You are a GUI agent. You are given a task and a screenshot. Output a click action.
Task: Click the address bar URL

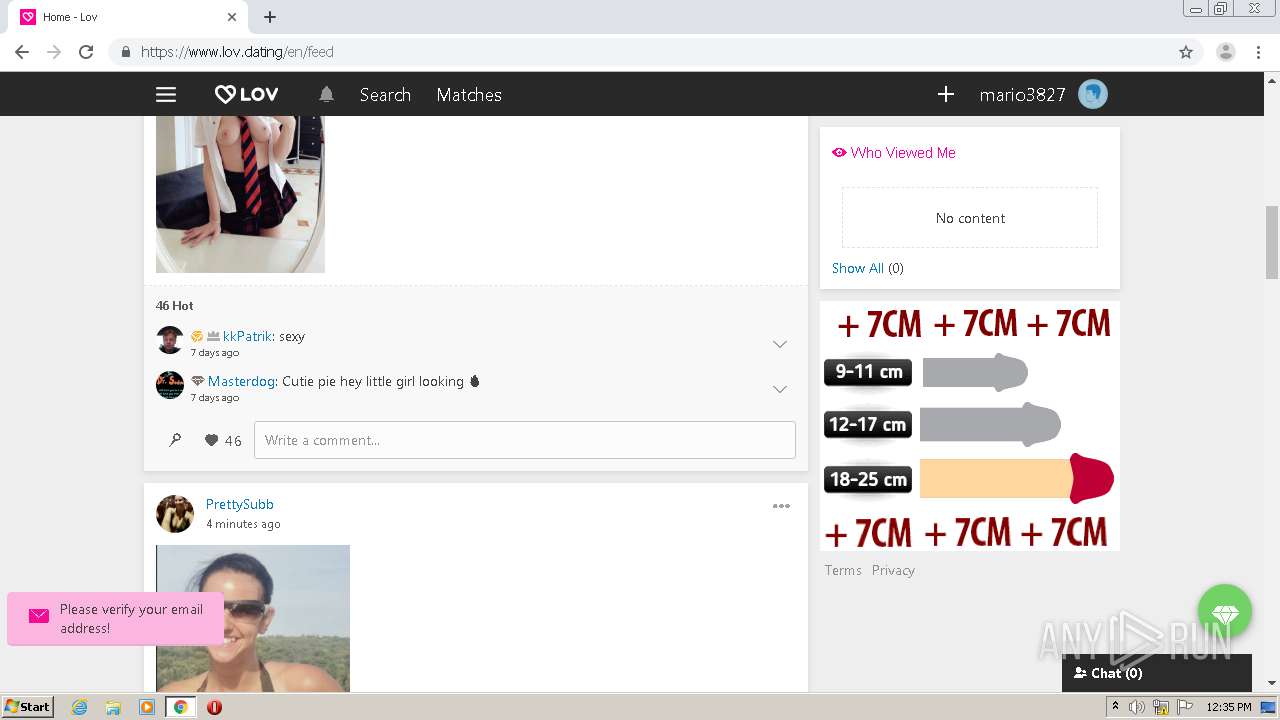(x=237, y=52)
